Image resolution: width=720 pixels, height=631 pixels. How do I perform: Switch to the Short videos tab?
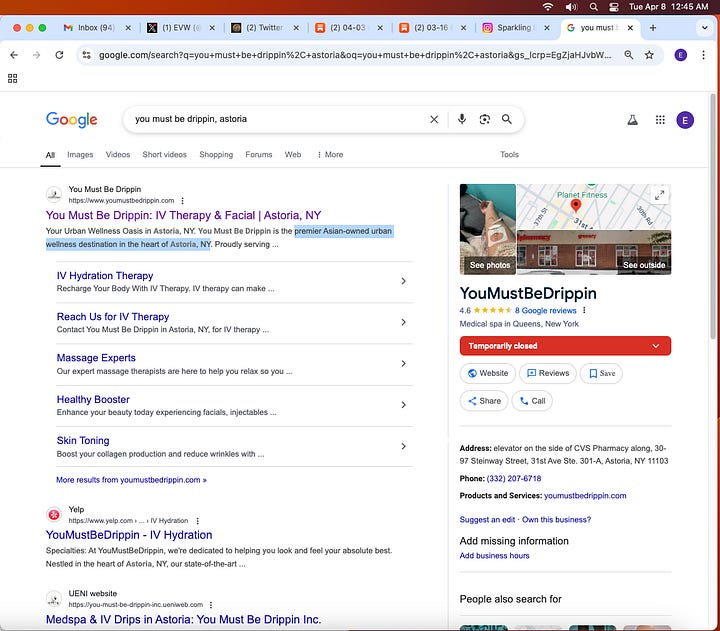click(x=164, y=155)
